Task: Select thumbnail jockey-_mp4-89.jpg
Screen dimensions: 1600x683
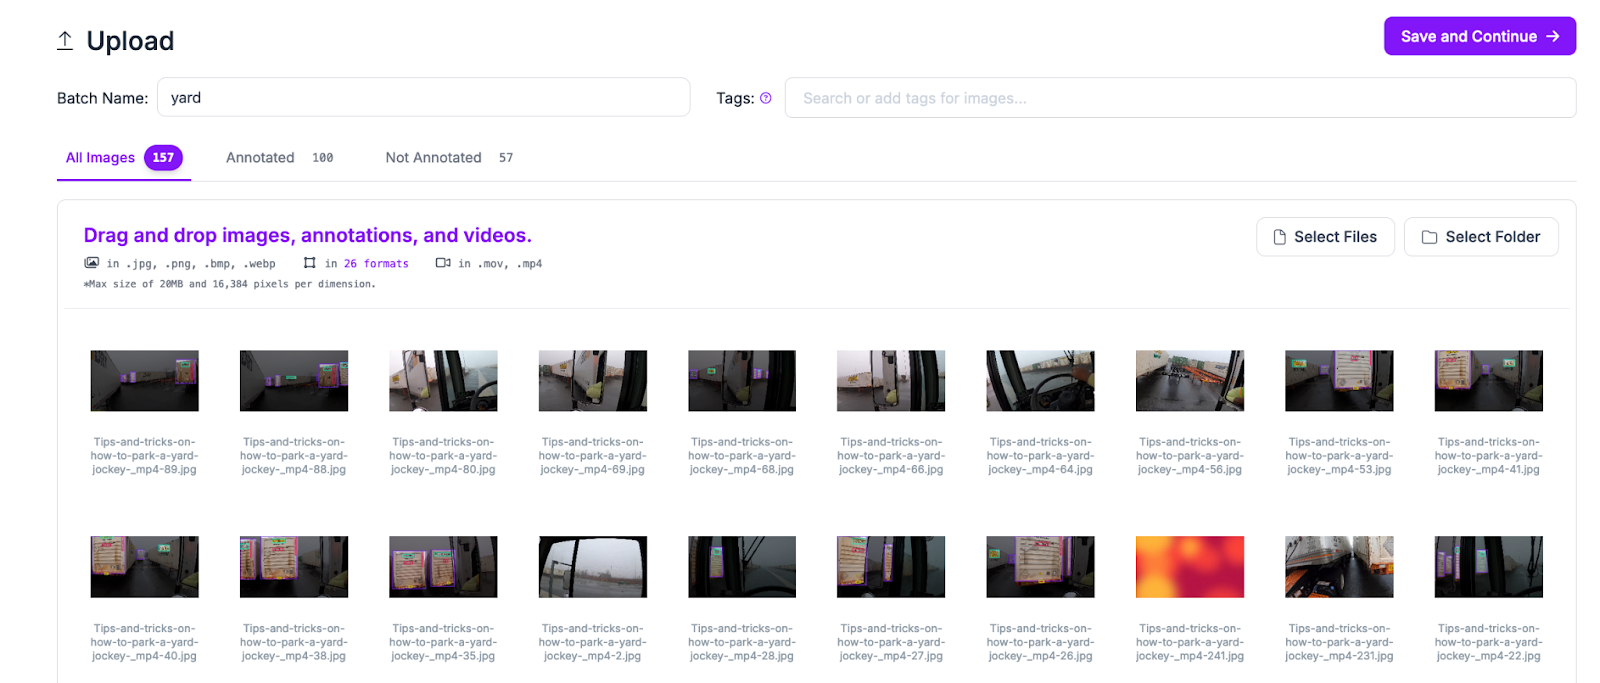Action: [x=145, y=381]
